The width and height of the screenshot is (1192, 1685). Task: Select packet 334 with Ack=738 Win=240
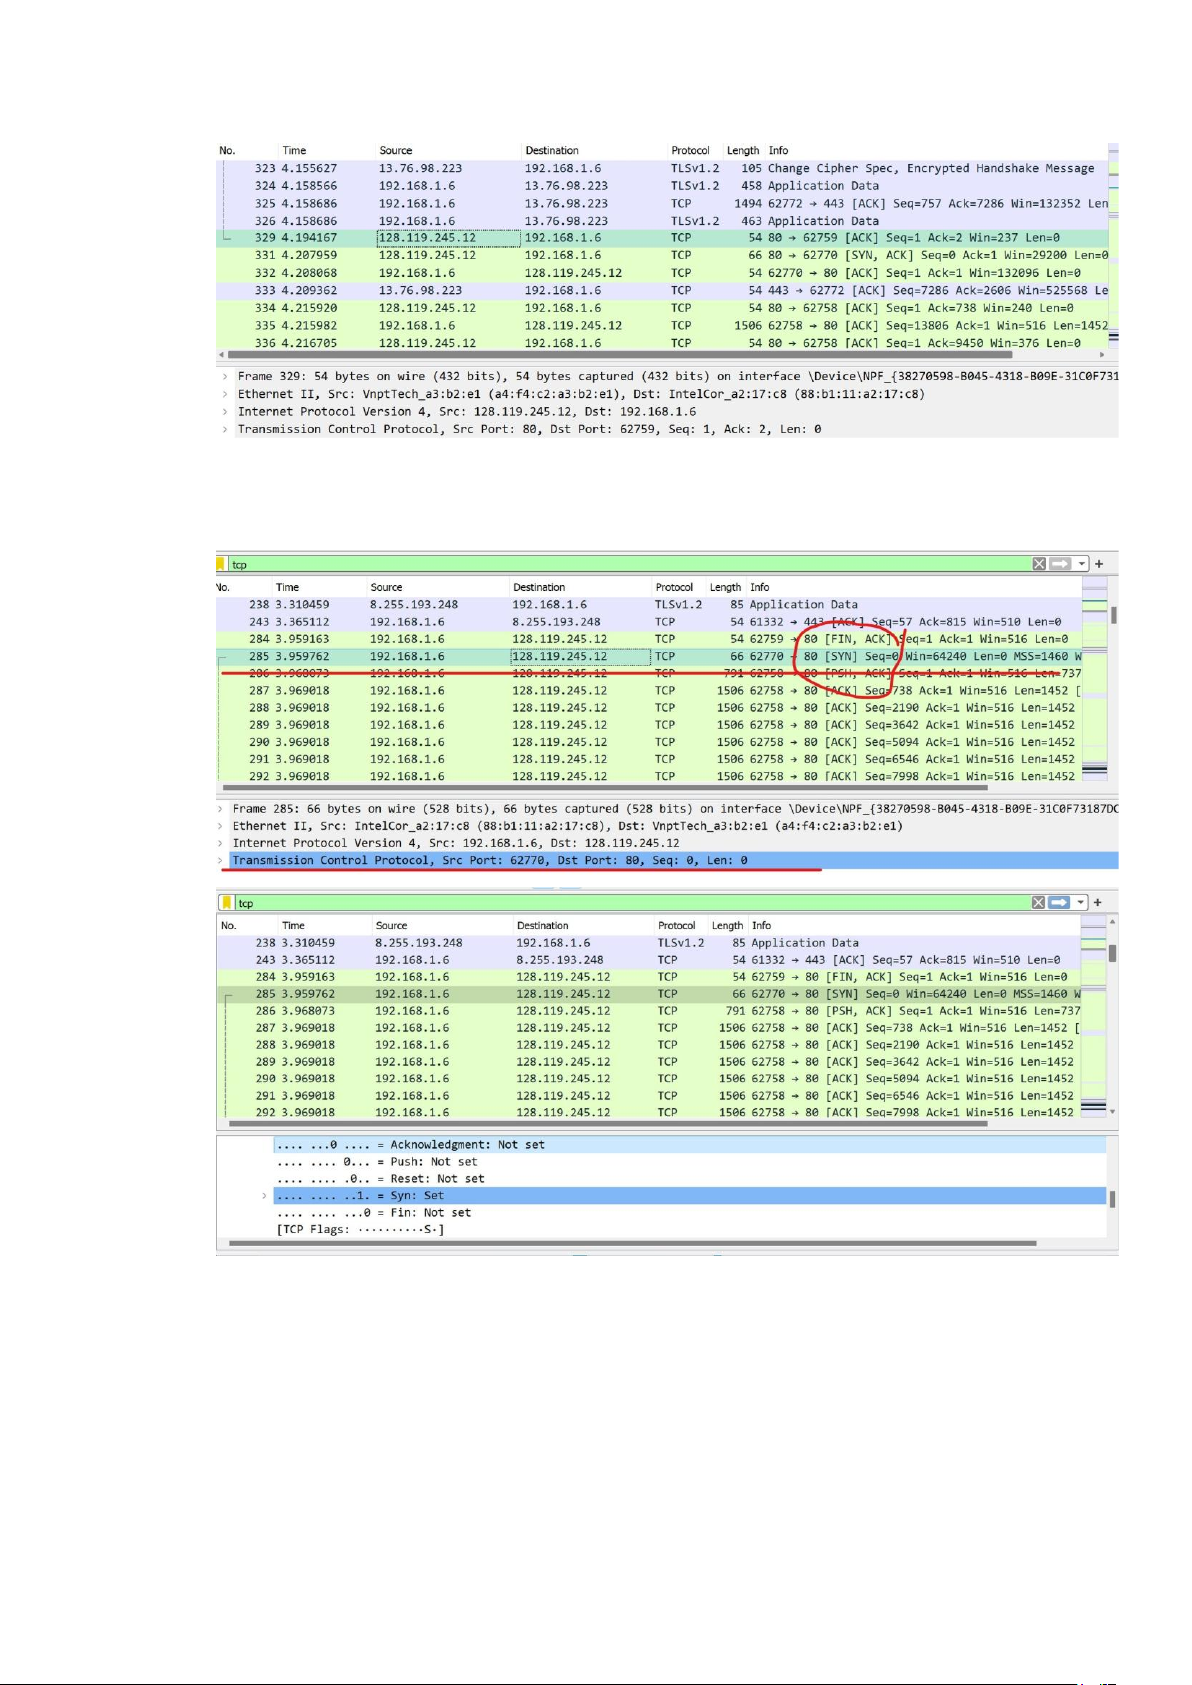pyautogui.click(x=662, y=308)
